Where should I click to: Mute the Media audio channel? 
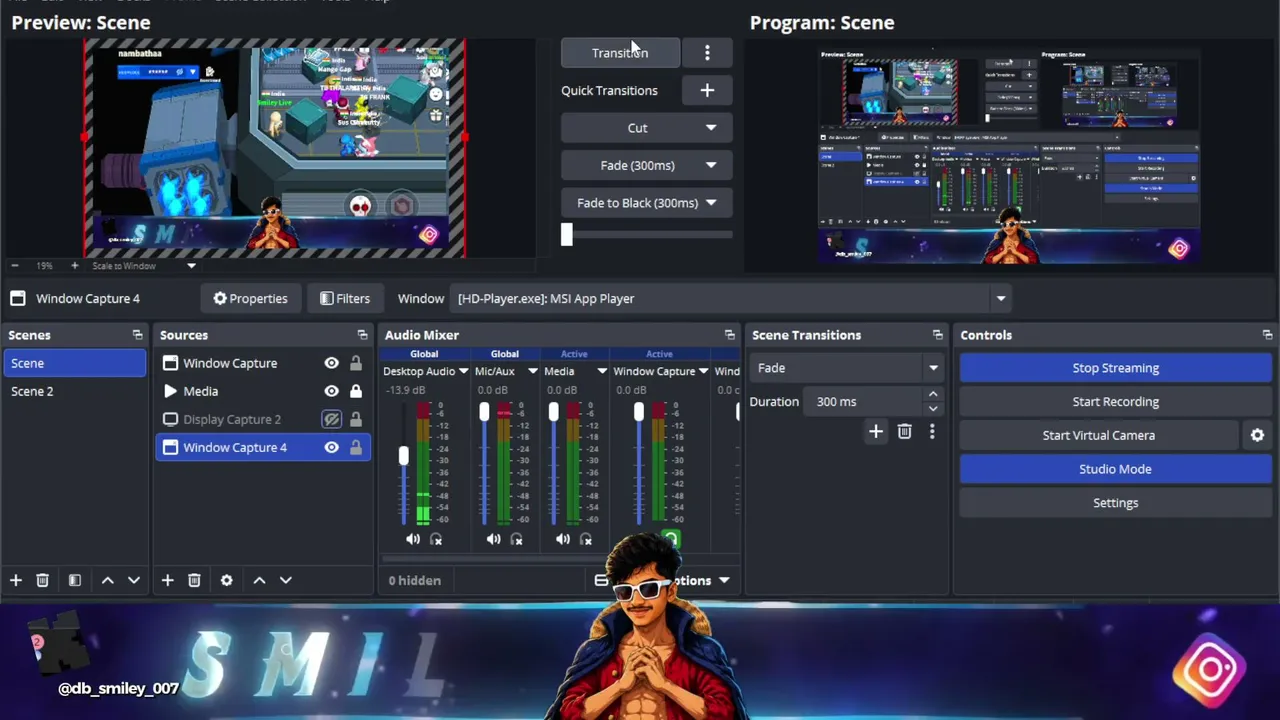click(563, 539)
